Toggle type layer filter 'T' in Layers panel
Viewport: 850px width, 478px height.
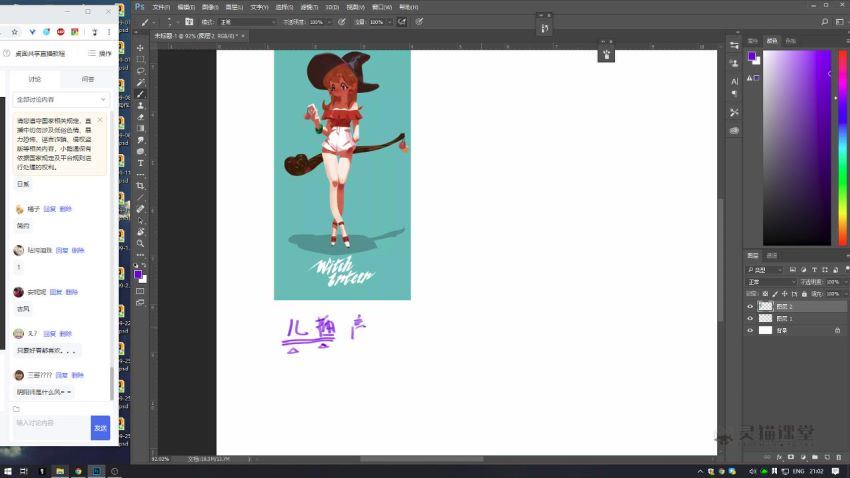[814, 269]
